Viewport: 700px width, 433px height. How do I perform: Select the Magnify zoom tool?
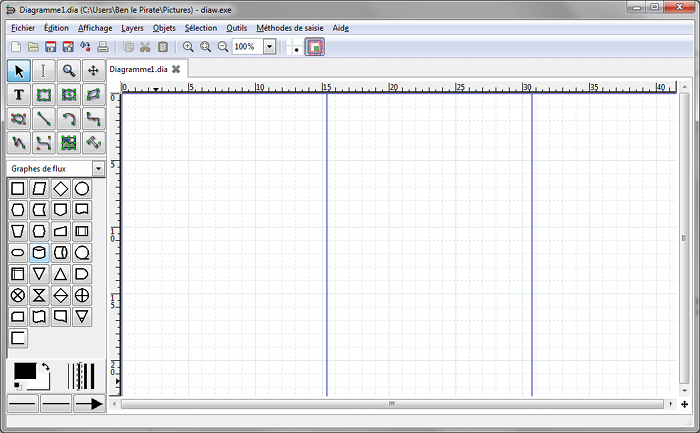point(68,71)
